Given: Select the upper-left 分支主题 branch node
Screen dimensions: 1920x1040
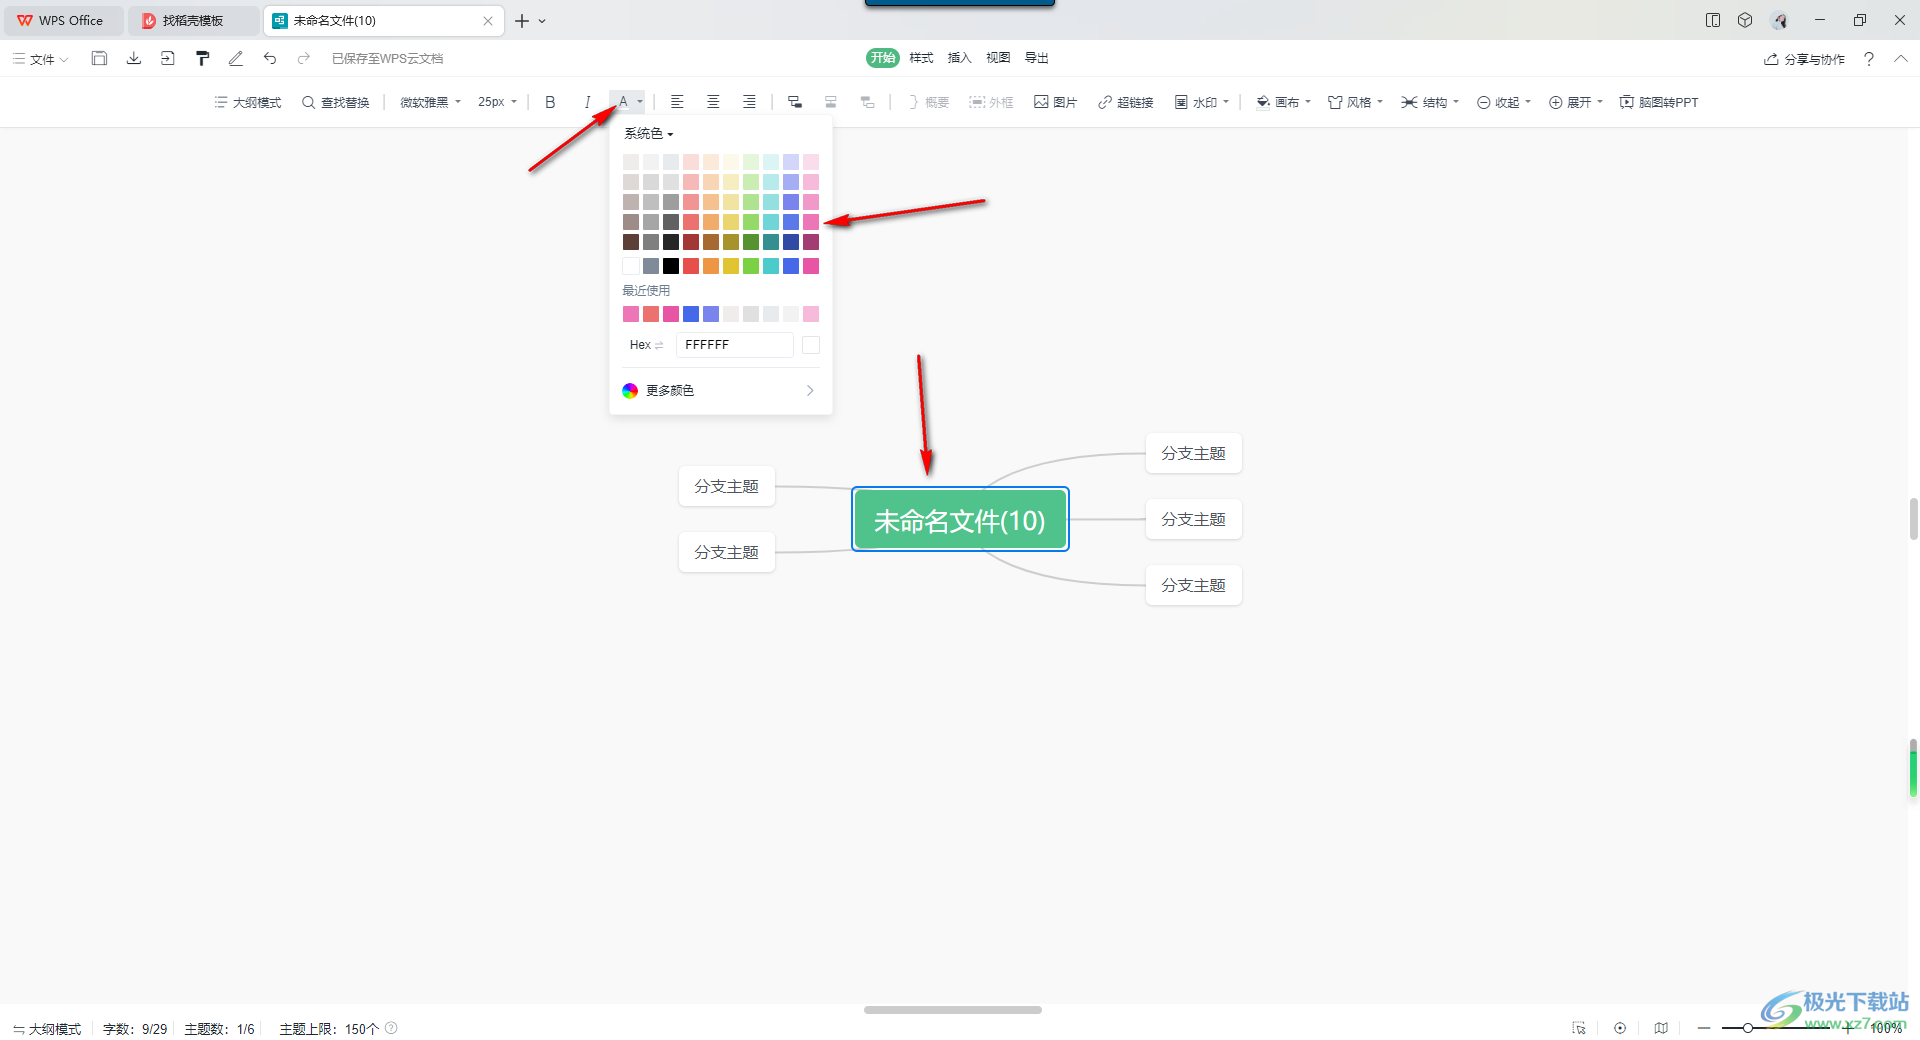Looking at the screenshot, I should tap(727, 486).
